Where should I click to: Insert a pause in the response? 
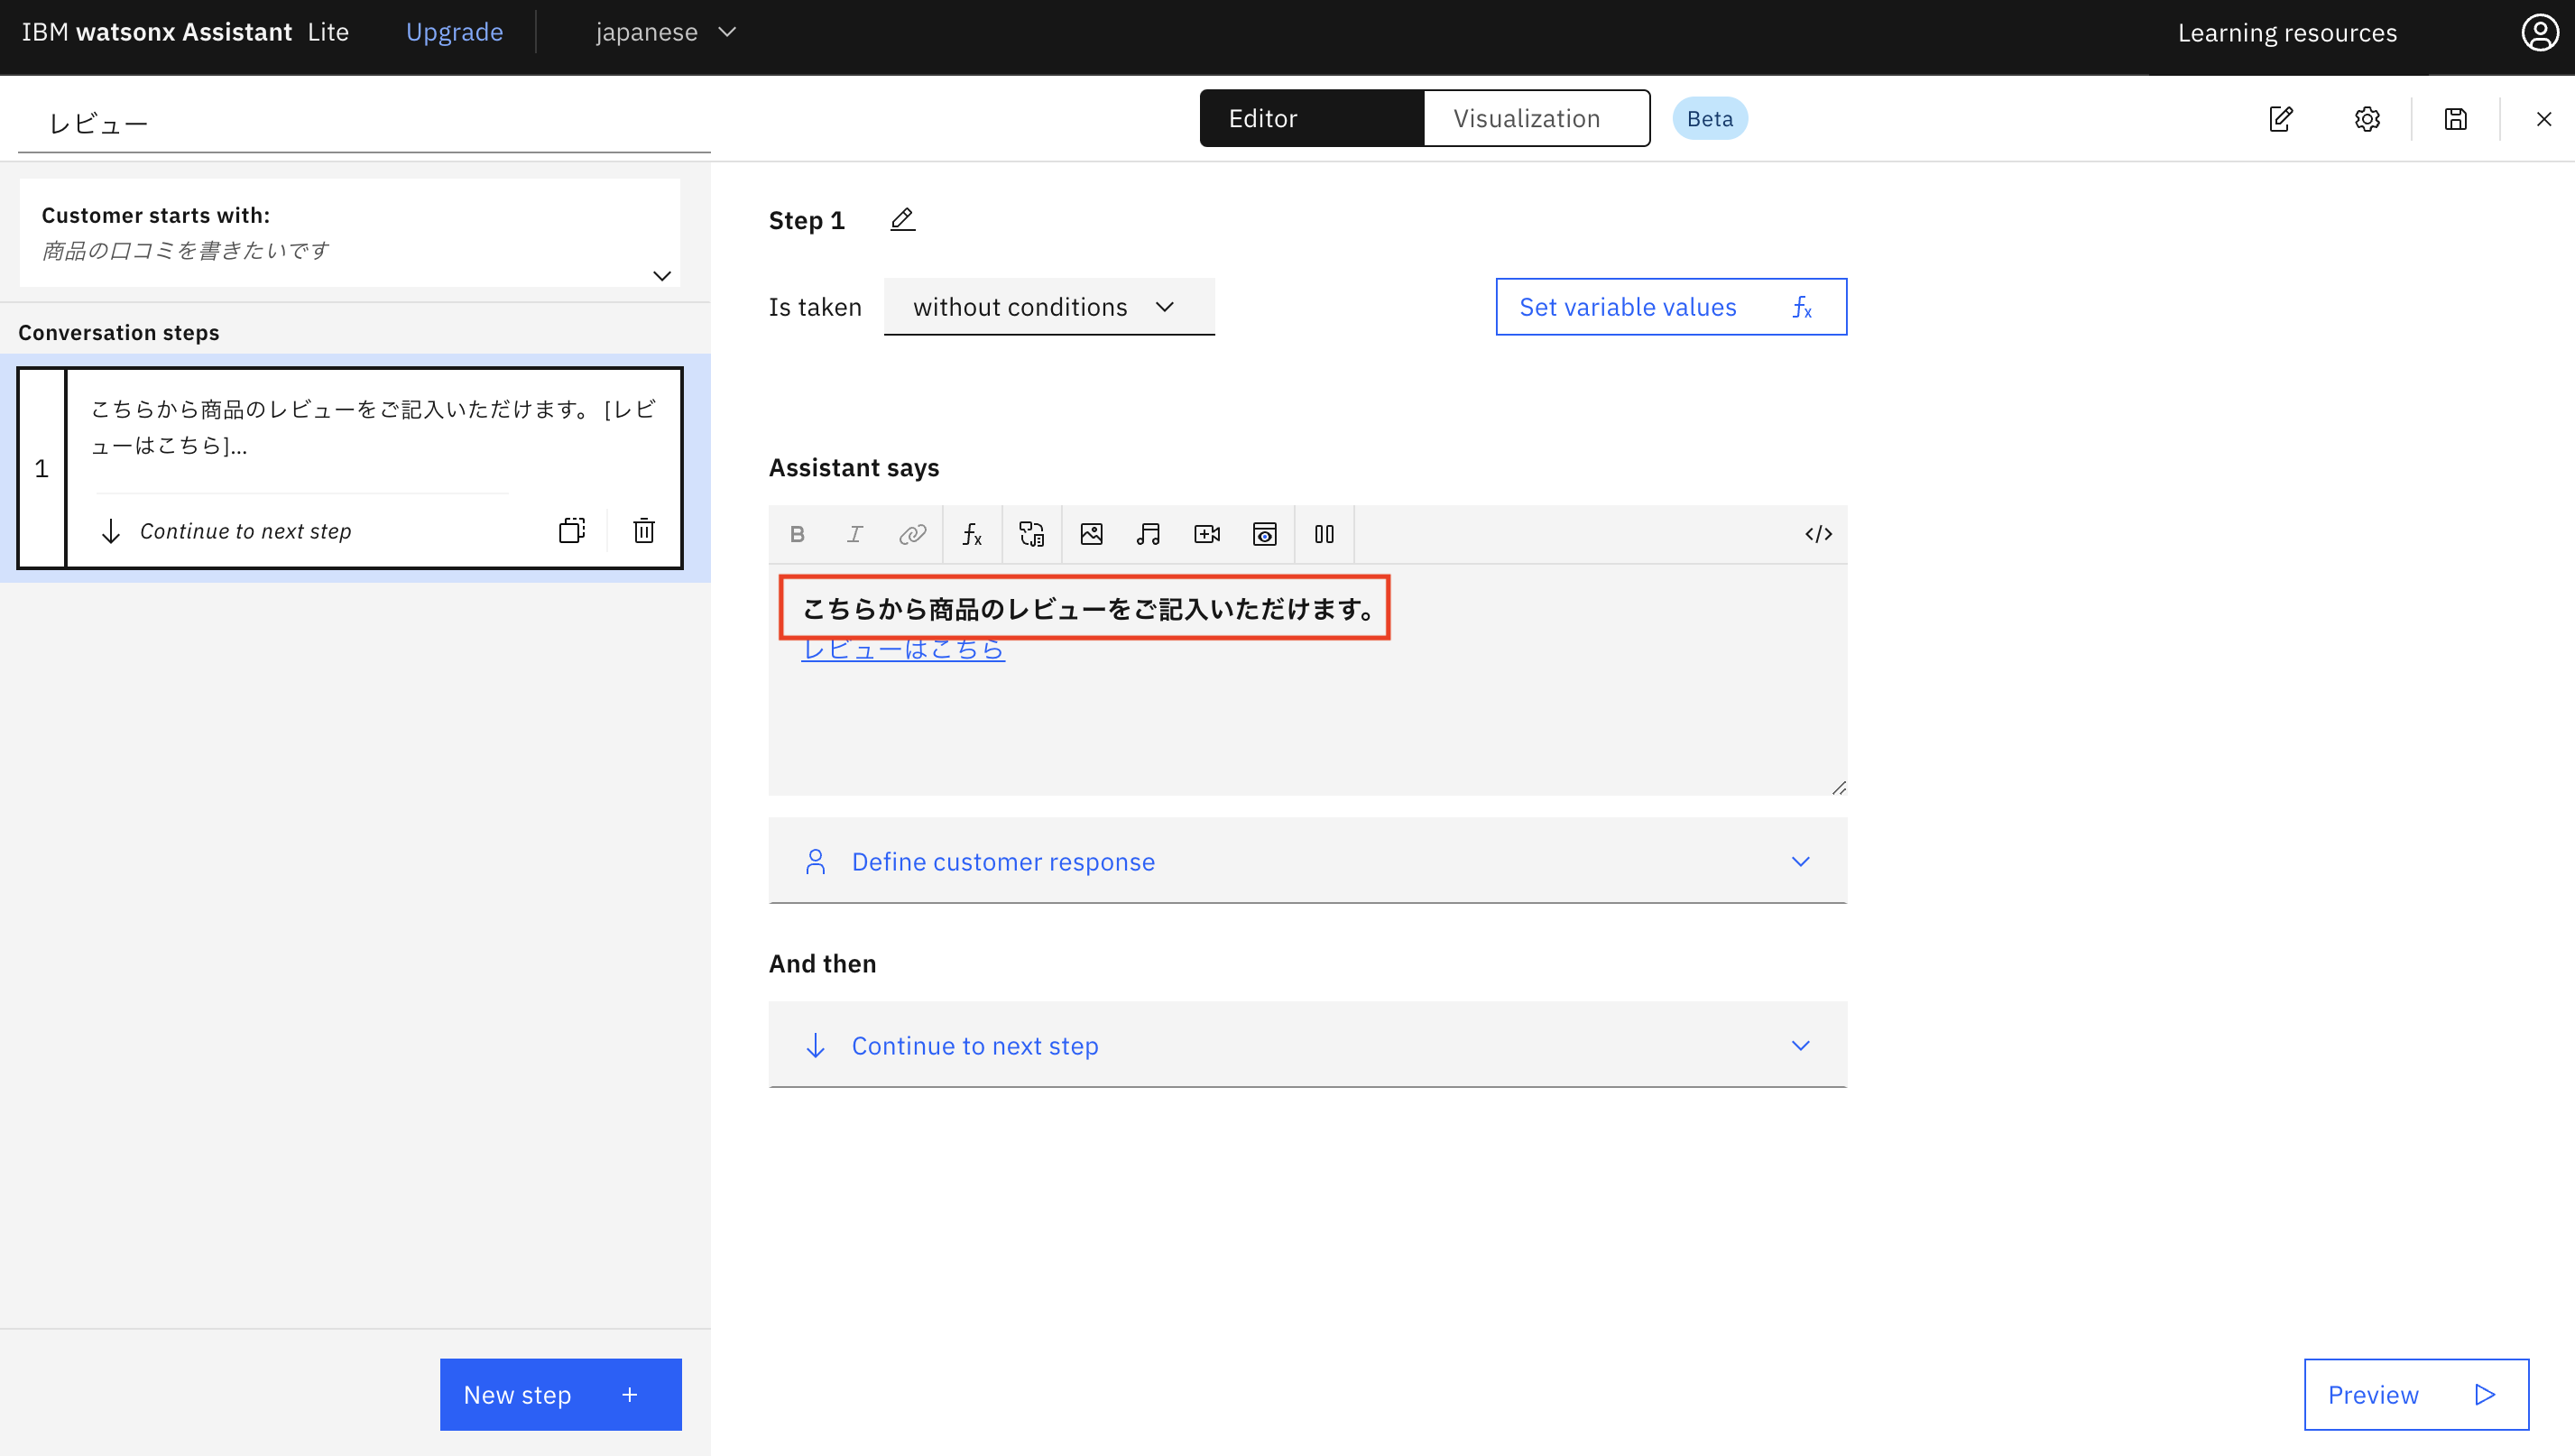coord(1324,534)
